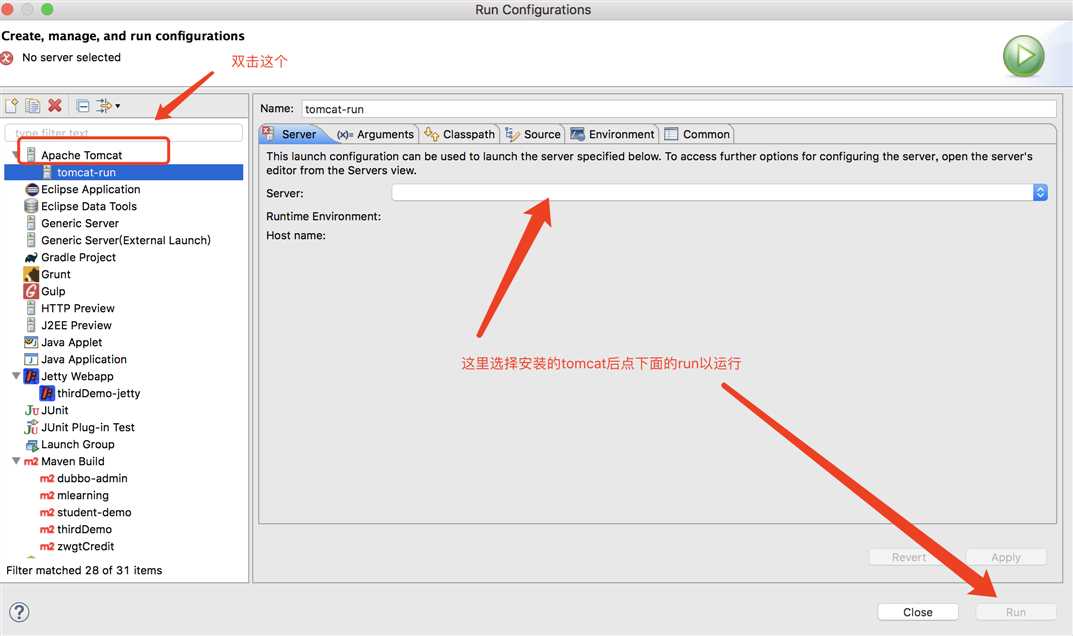Switch to the Source tab
Screen dimensions: 1073x636
pyautogui.click(x=534, y=134)
